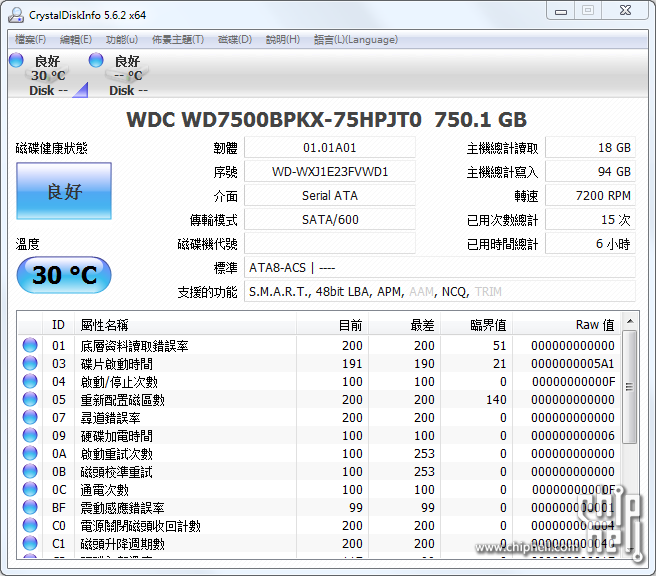Select attribute name 震動感應錯誤率
Image resolution: width=656 pixels, height=576 pixels.
[123, 508]
